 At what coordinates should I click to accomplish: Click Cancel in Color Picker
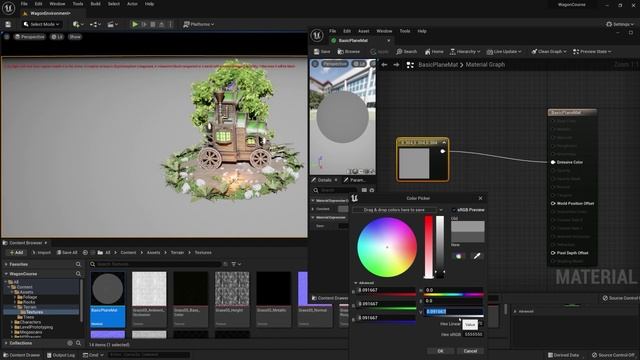(470, 351)
